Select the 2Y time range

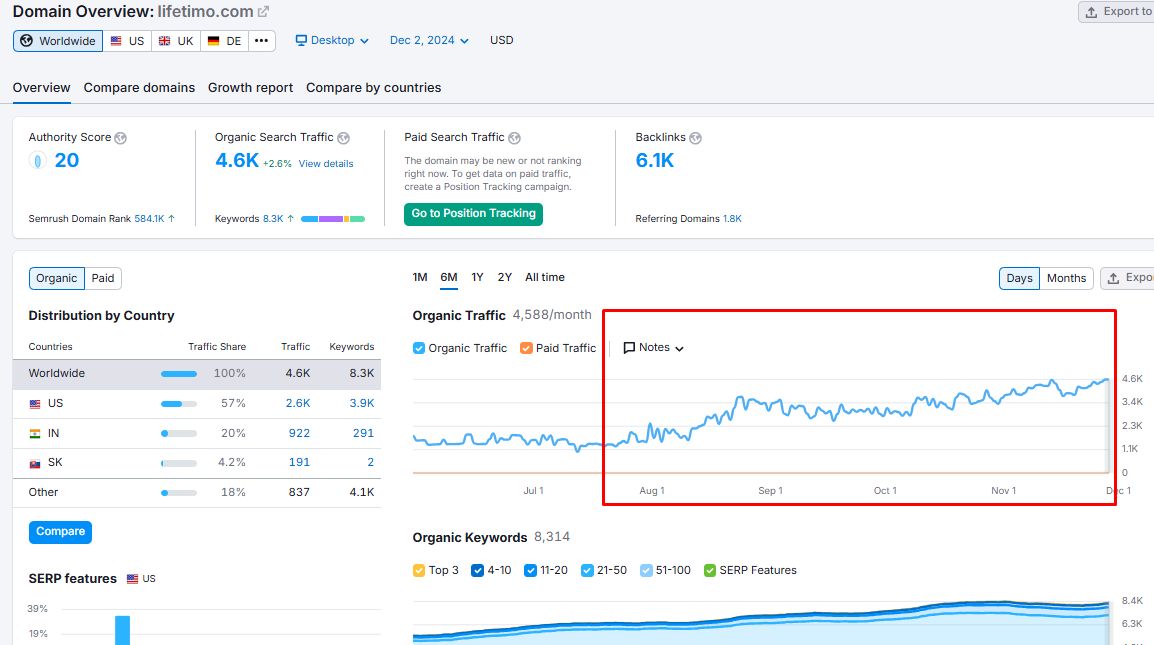[505, 278]
